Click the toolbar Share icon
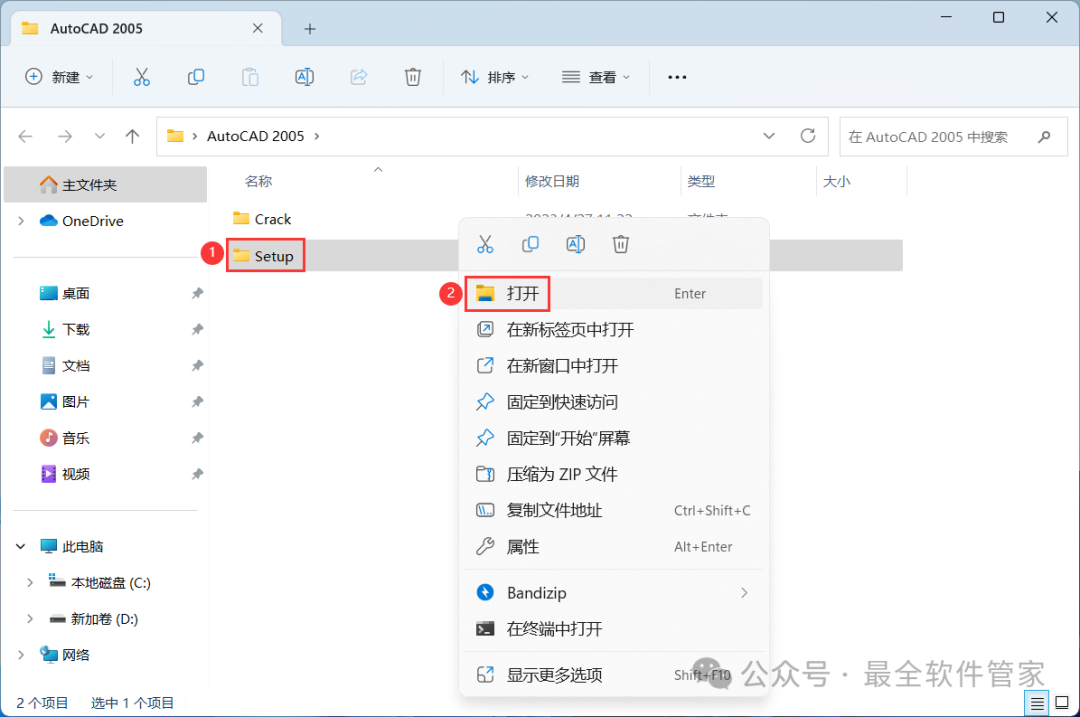1080x717 pixels. tap(359, 77)
